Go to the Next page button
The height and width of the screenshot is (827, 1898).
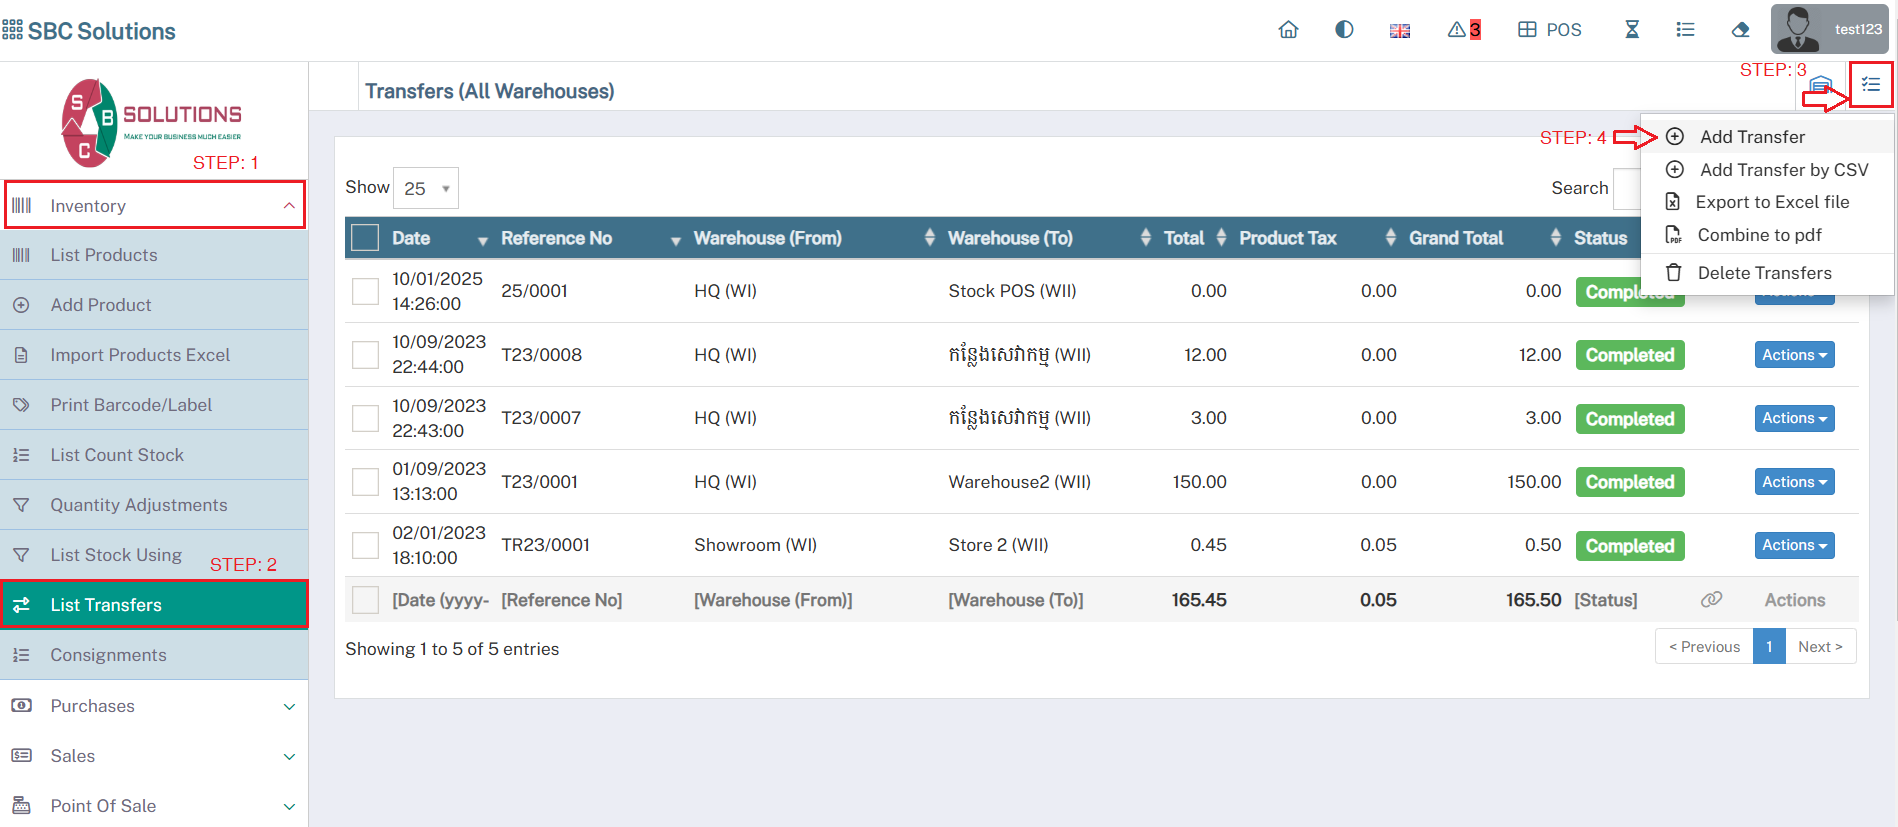pyautogui.click(x=1819, y=647)
